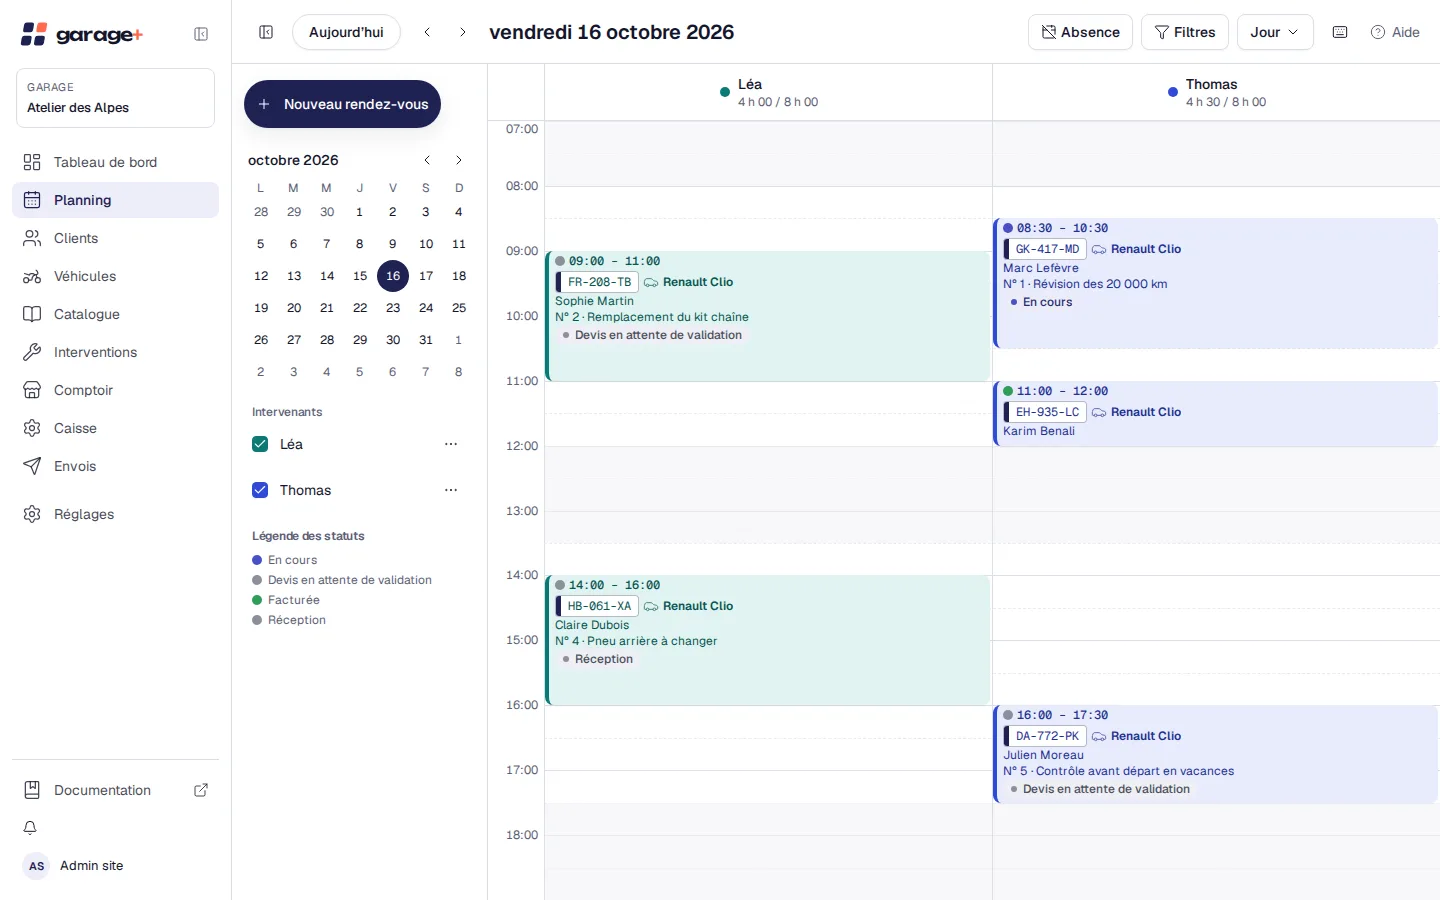Go to next day arrow in header
1440x900 pixels.
(462, 32)
